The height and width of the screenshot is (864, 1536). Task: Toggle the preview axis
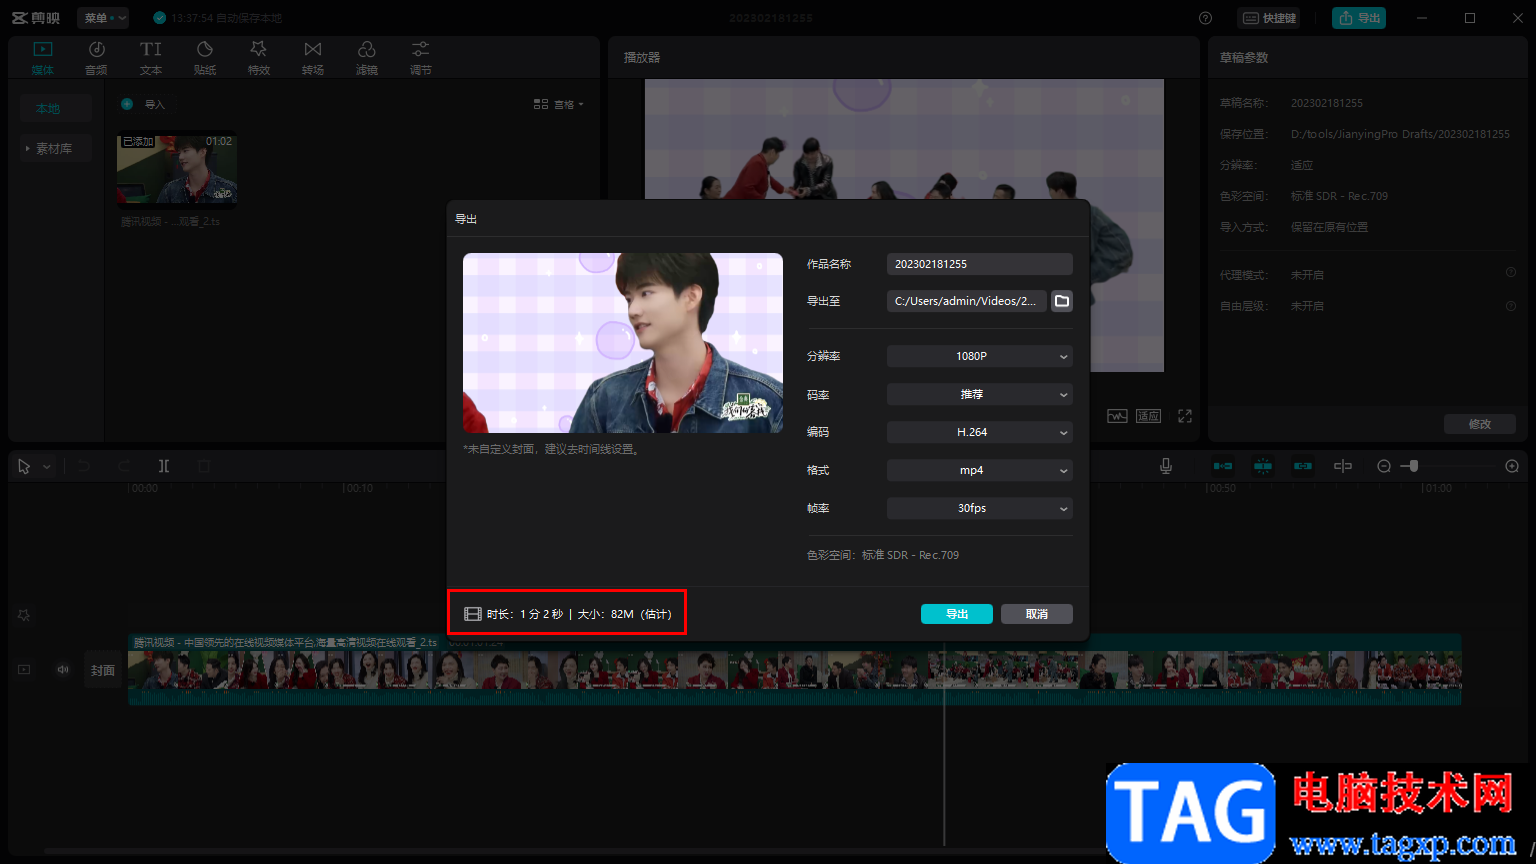[x=1343, y=466]
